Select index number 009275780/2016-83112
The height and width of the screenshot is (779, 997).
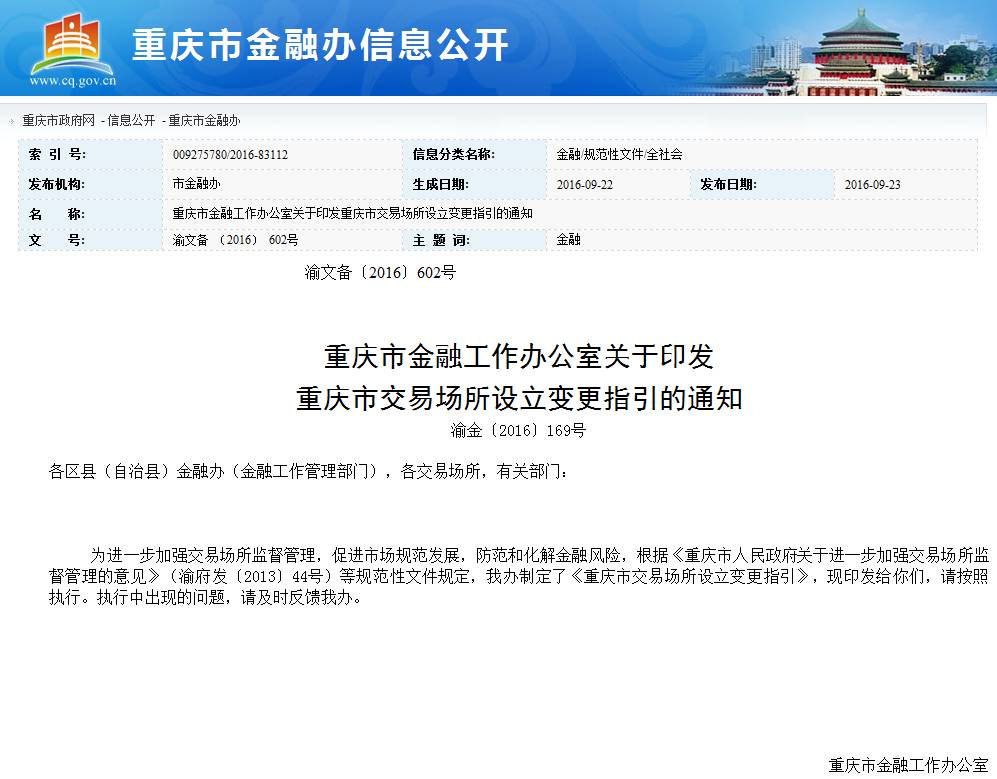(x=230, y=155)
